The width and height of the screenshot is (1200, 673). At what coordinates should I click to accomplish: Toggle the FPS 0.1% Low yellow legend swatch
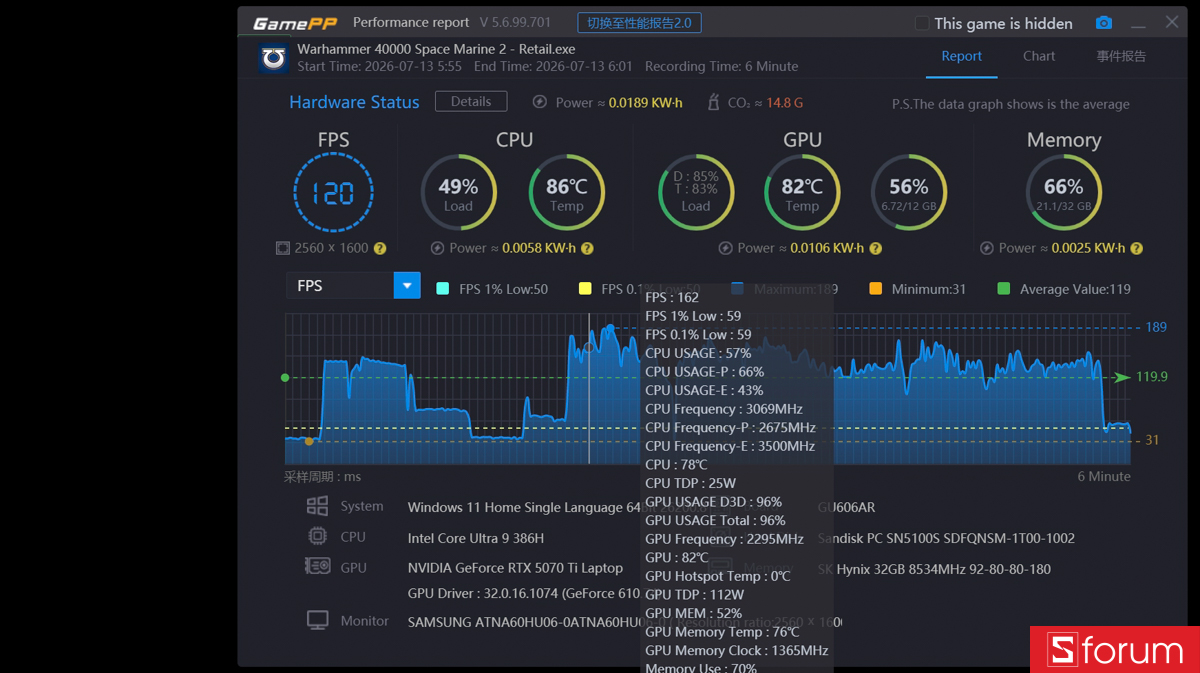(585, 289)
